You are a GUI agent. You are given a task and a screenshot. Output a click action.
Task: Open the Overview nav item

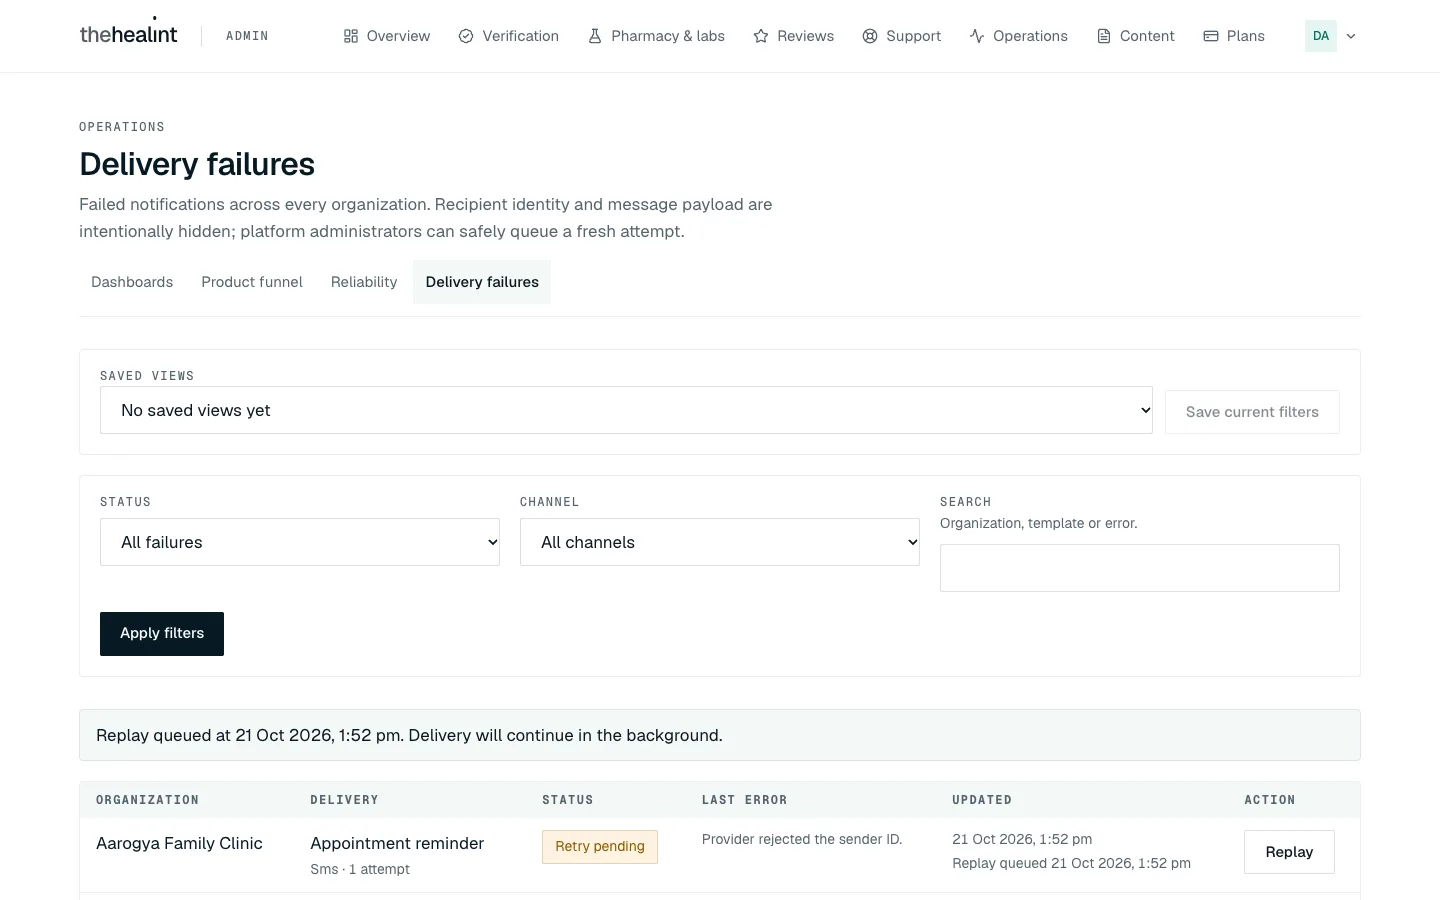[387, 36]
